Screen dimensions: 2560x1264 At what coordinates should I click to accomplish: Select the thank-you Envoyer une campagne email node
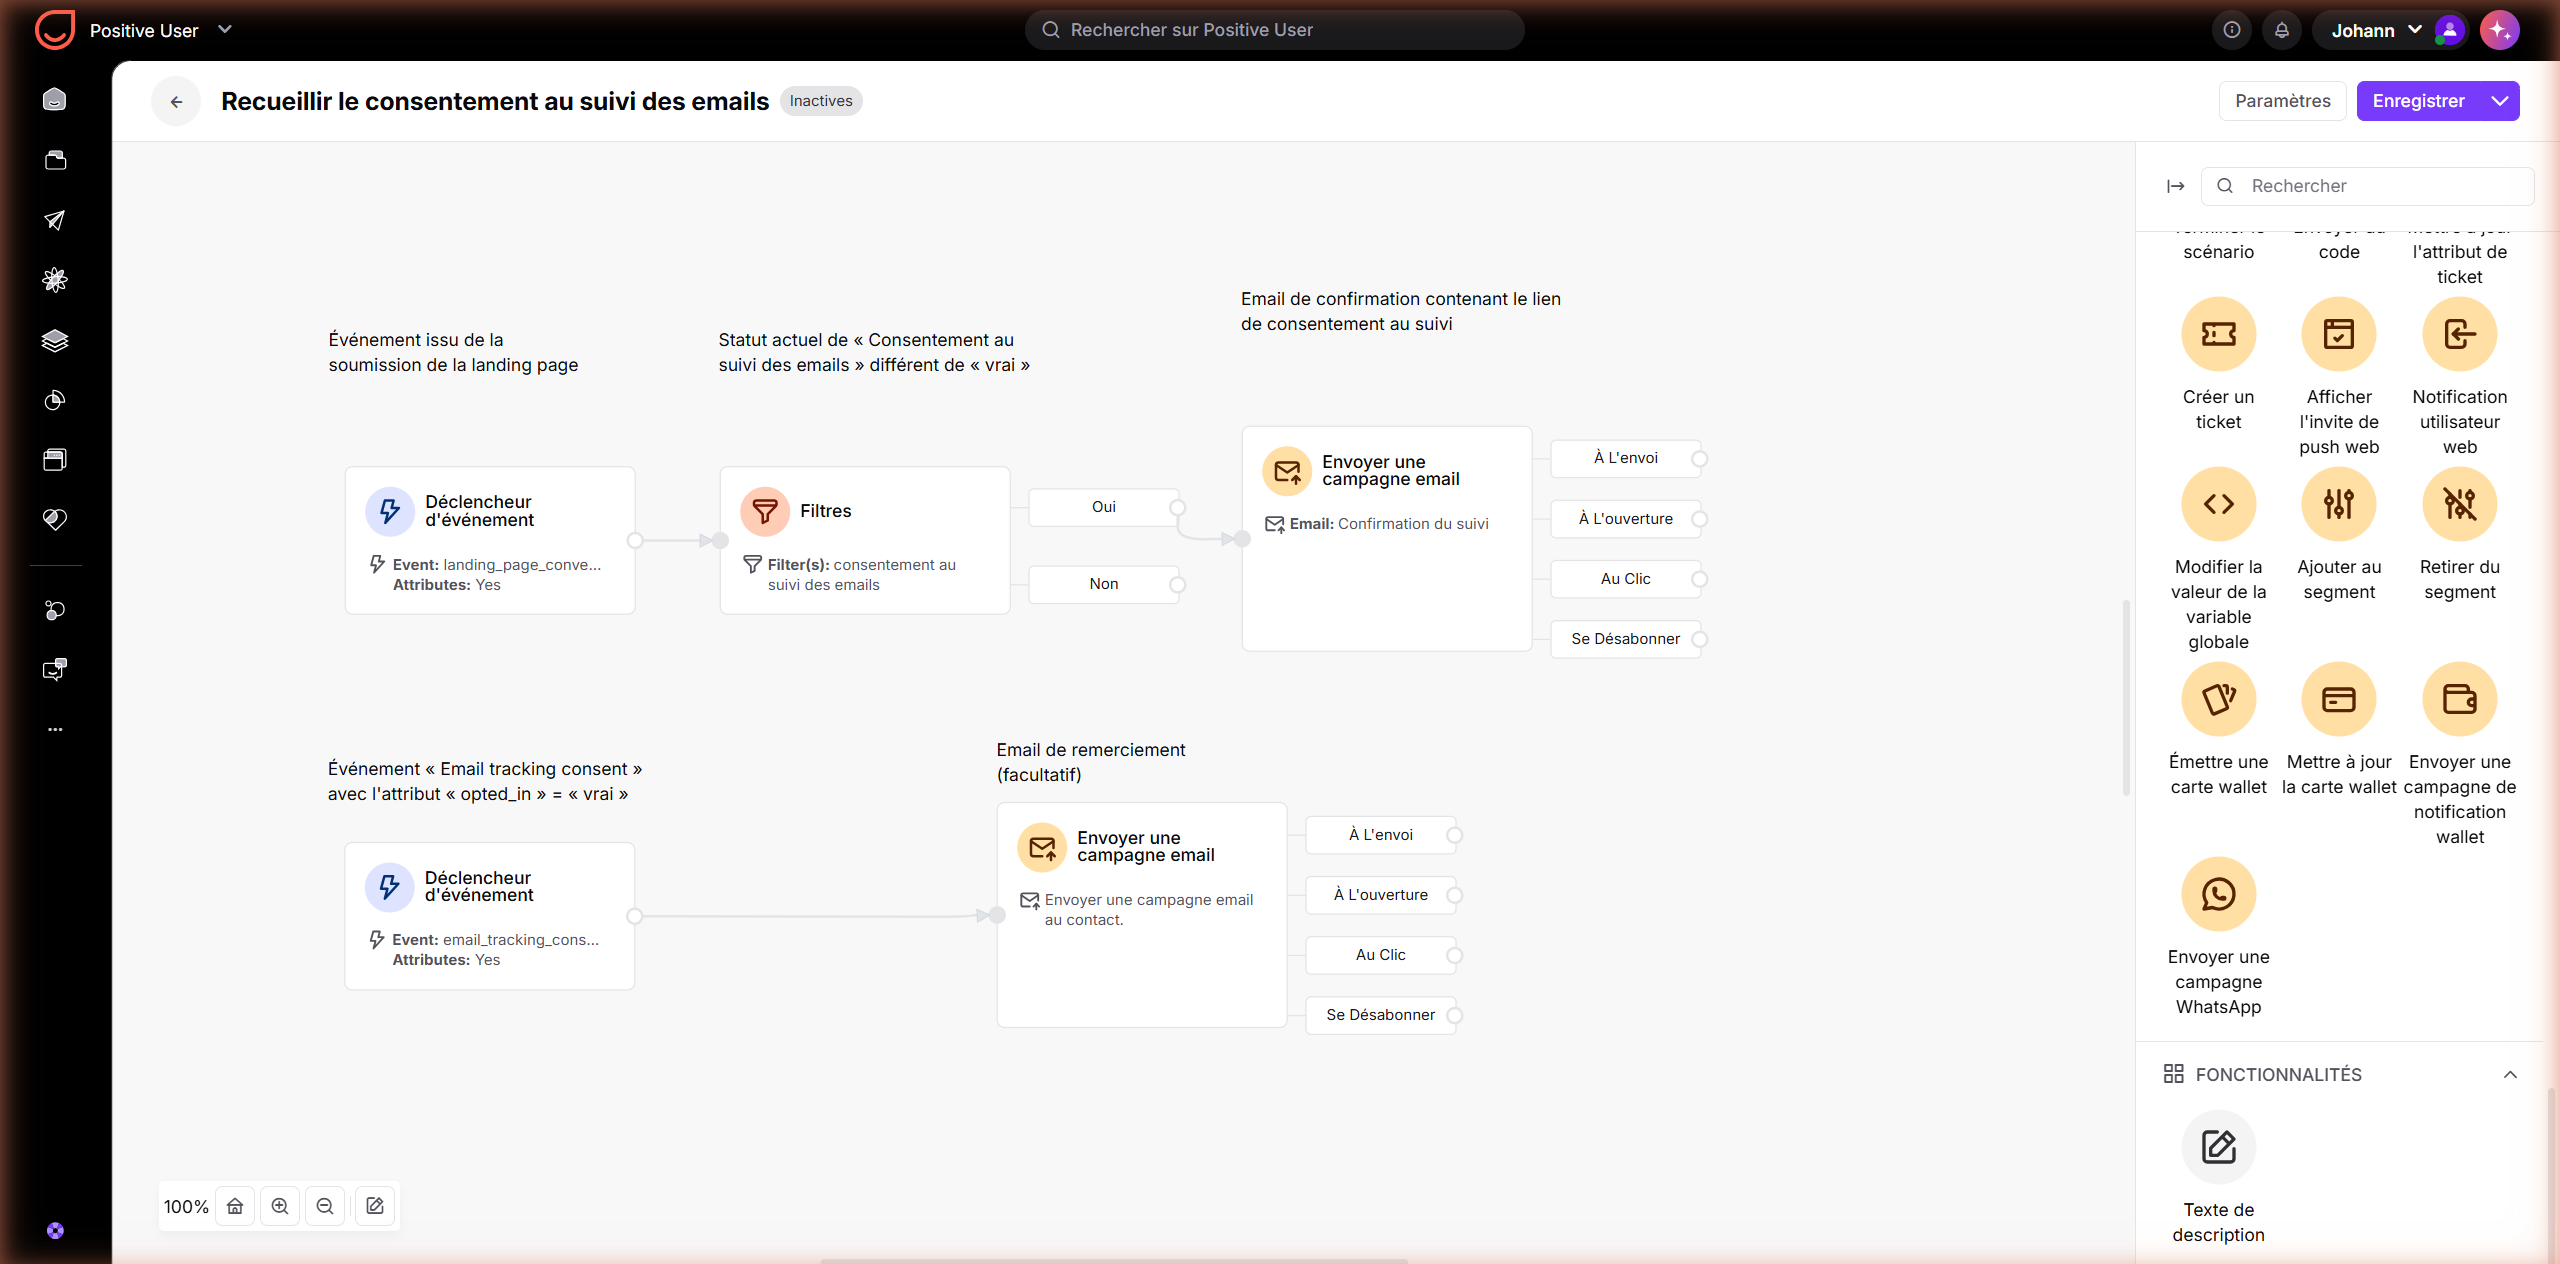click(x=1142, y=915)
